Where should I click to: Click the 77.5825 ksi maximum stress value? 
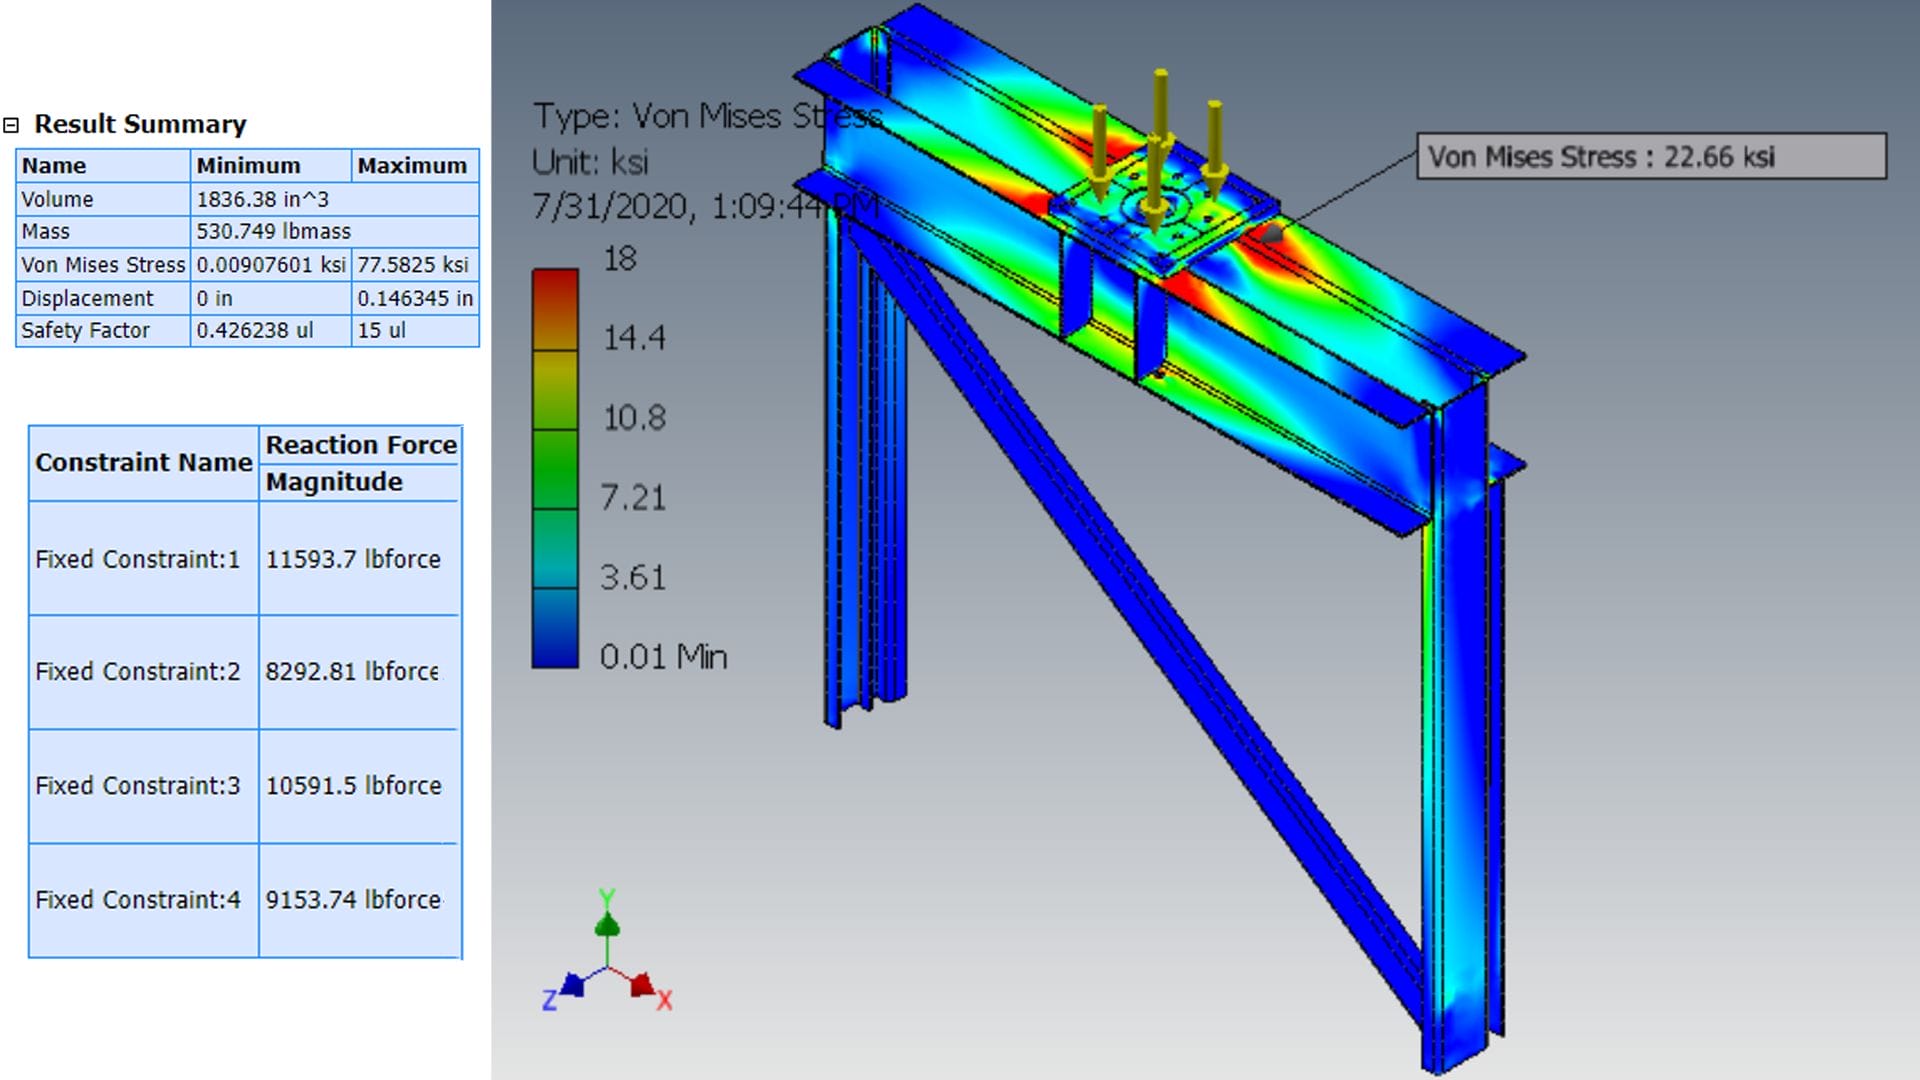(413, 265)
